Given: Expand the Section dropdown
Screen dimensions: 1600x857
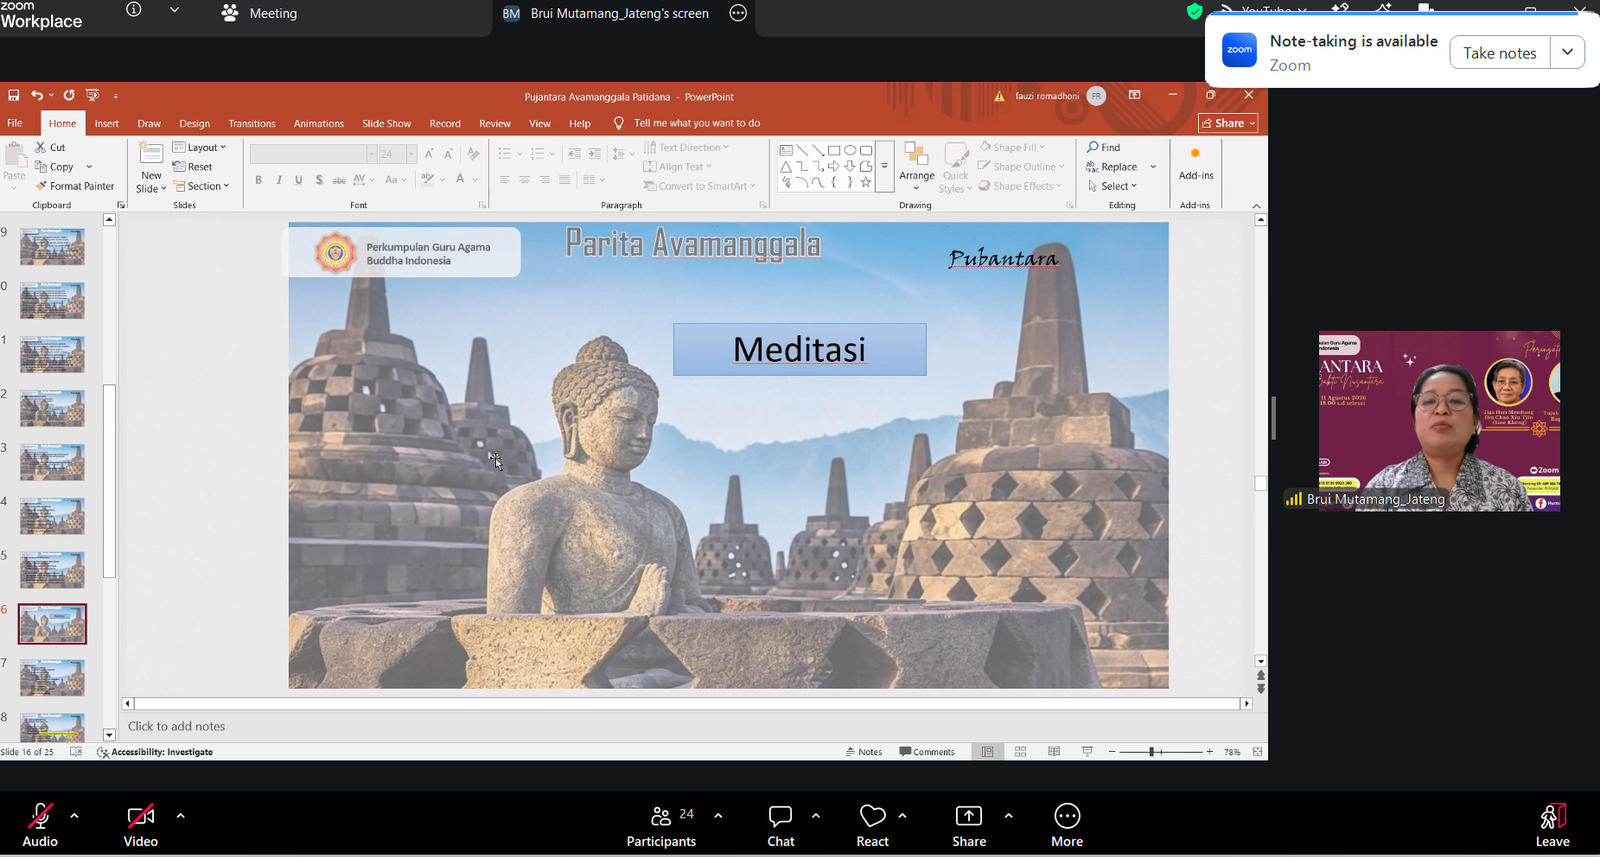Looking at the screenshot, I should click(x=201, y=186).
